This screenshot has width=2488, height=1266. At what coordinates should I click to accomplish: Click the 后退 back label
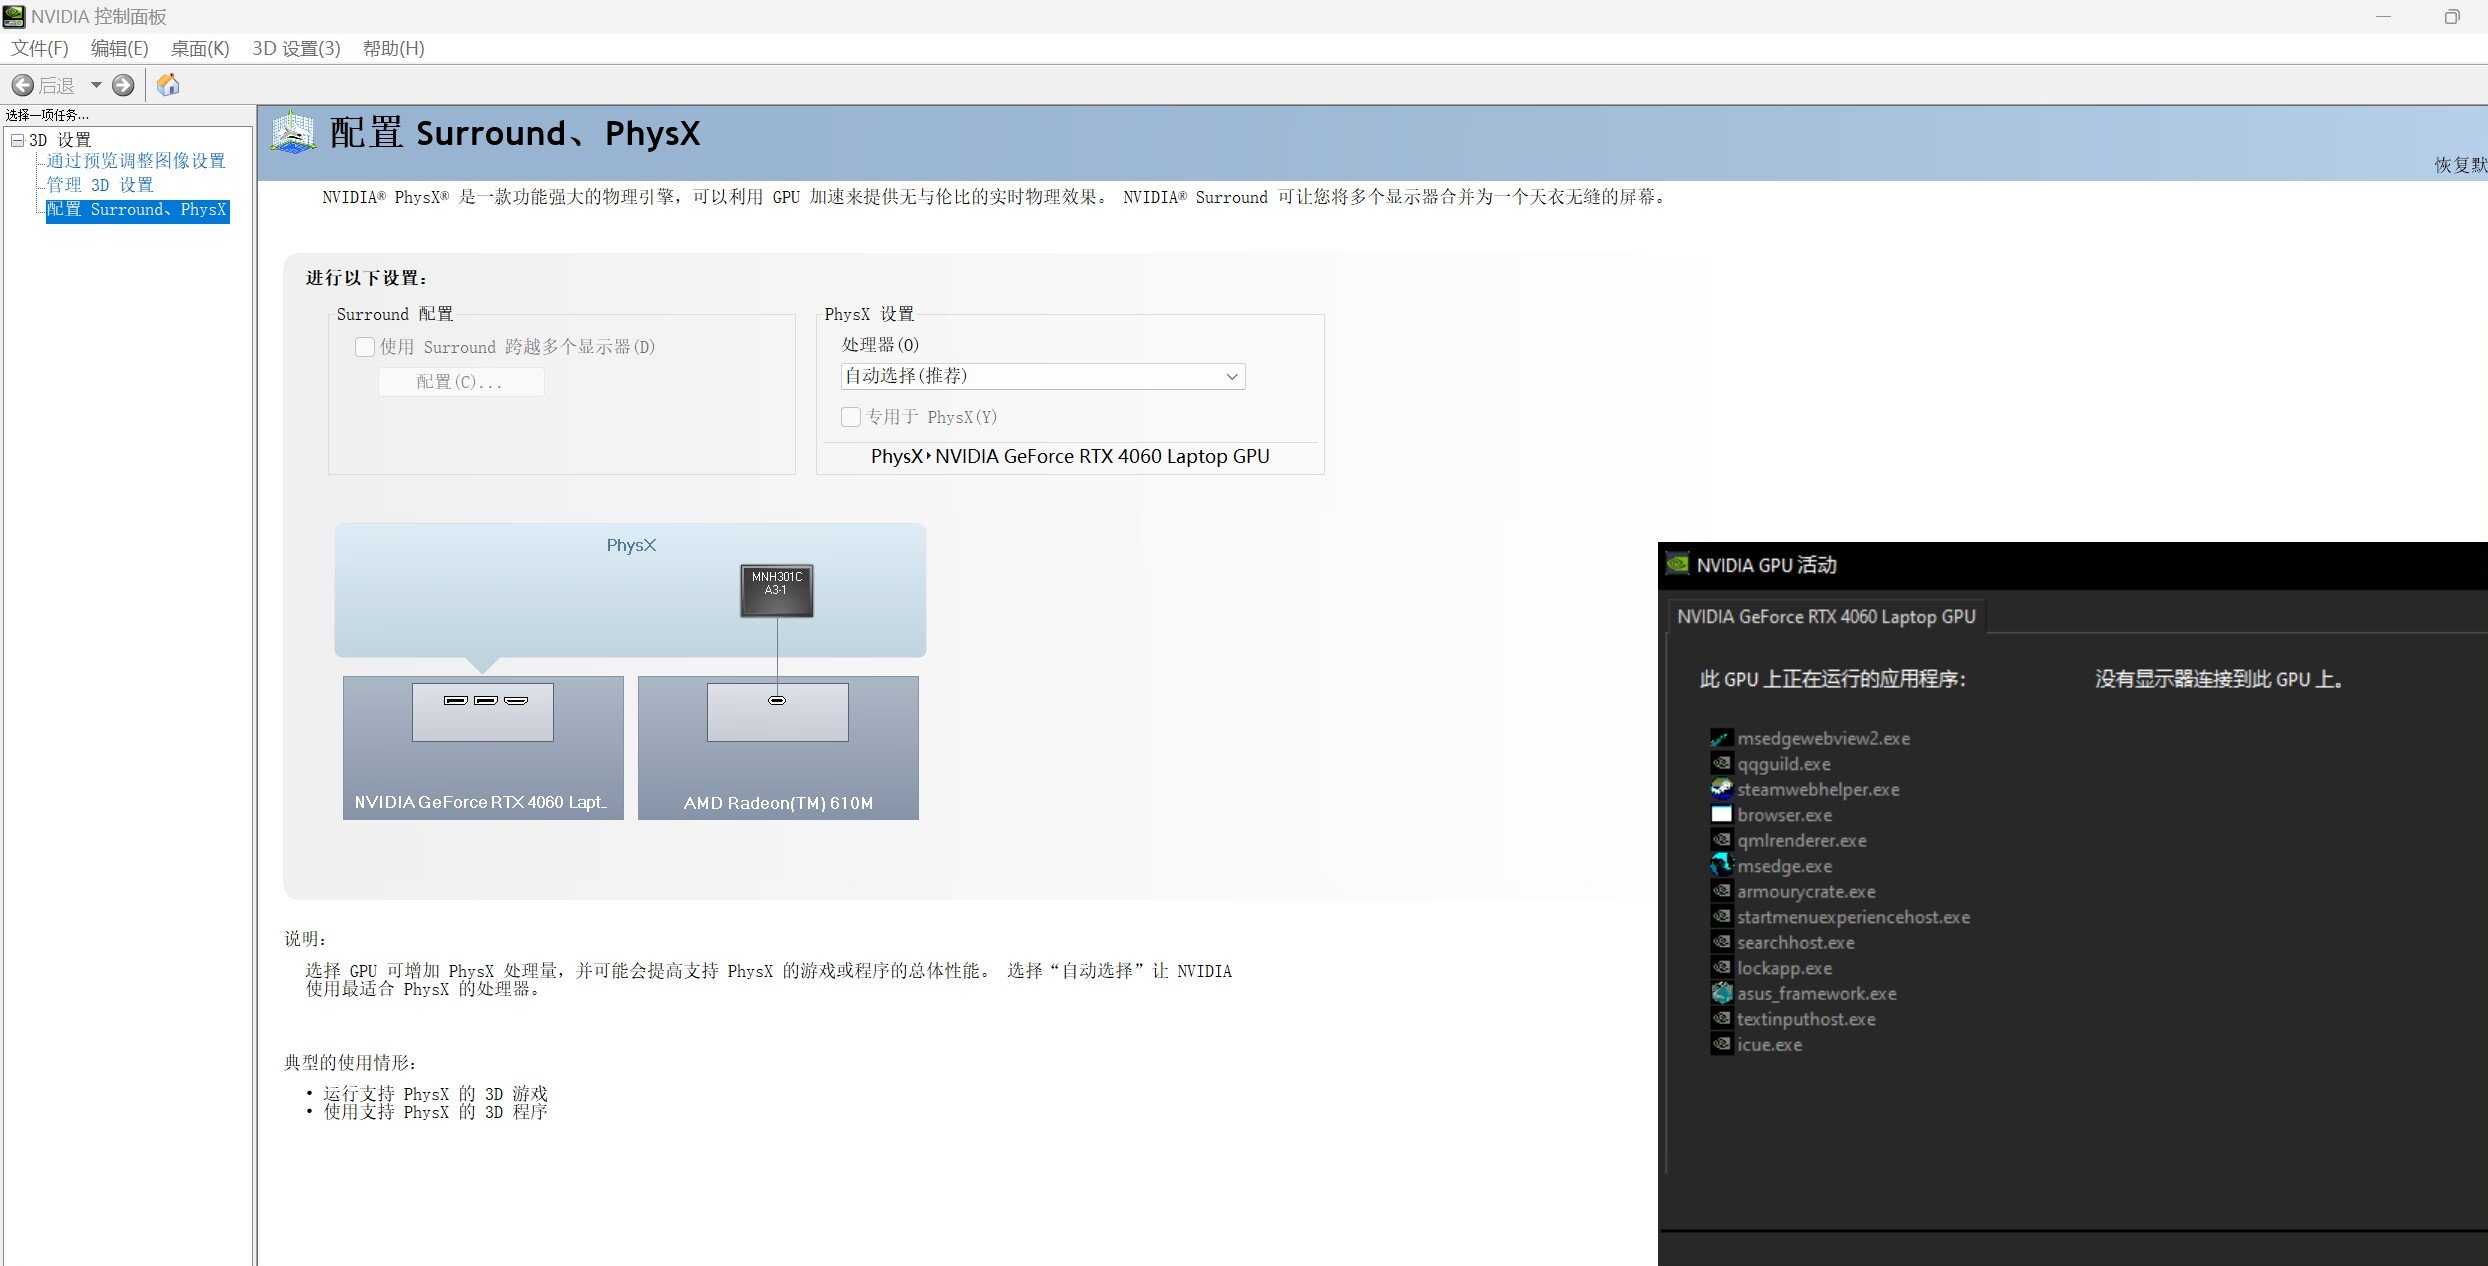(x=57, y=86)
